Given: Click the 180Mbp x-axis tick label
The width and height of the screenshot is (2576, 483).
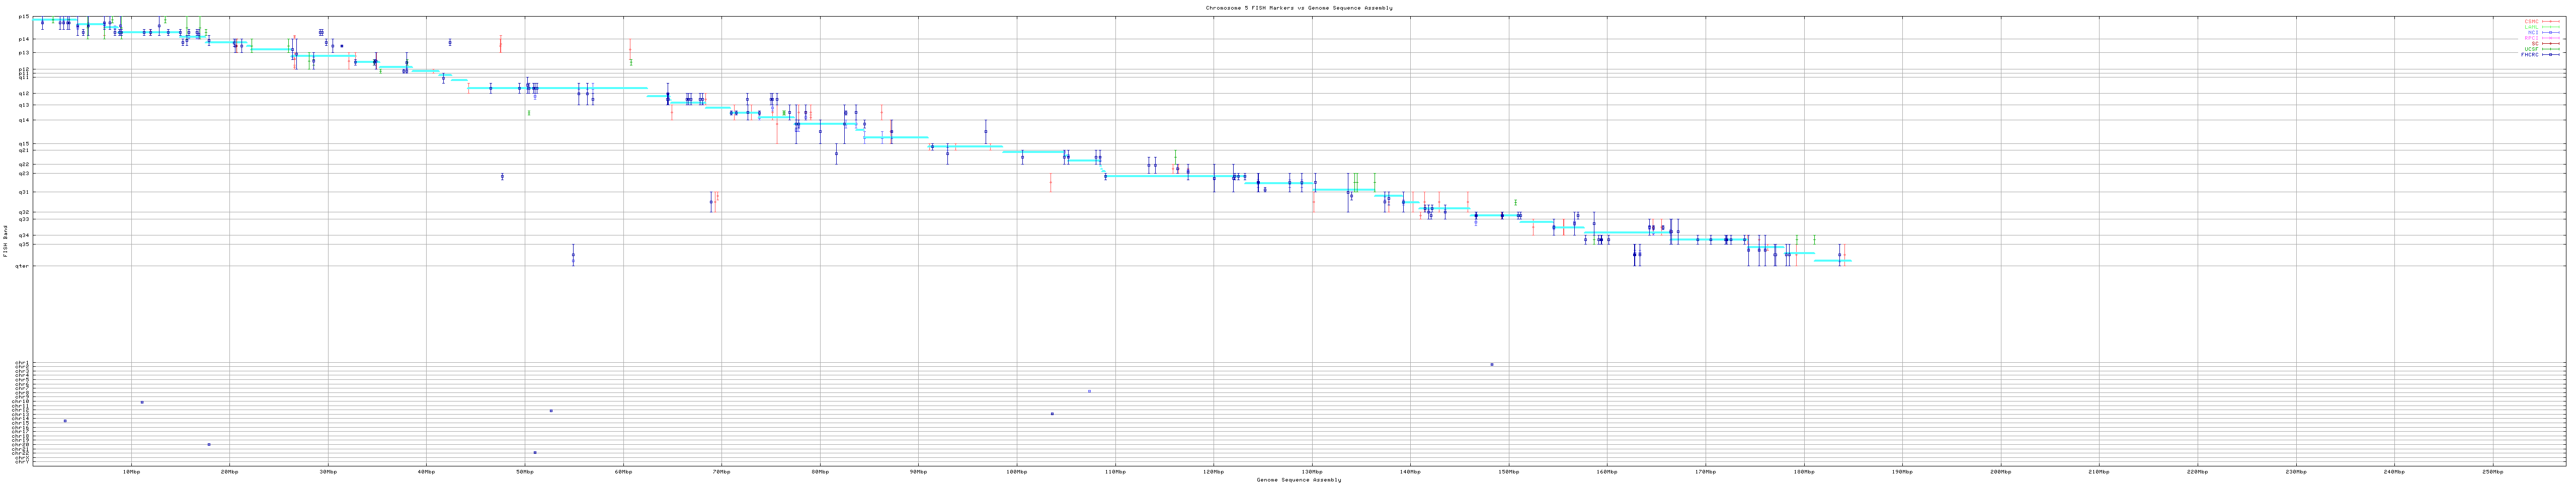Looking at the screenshot, I should coord(1803,471).
